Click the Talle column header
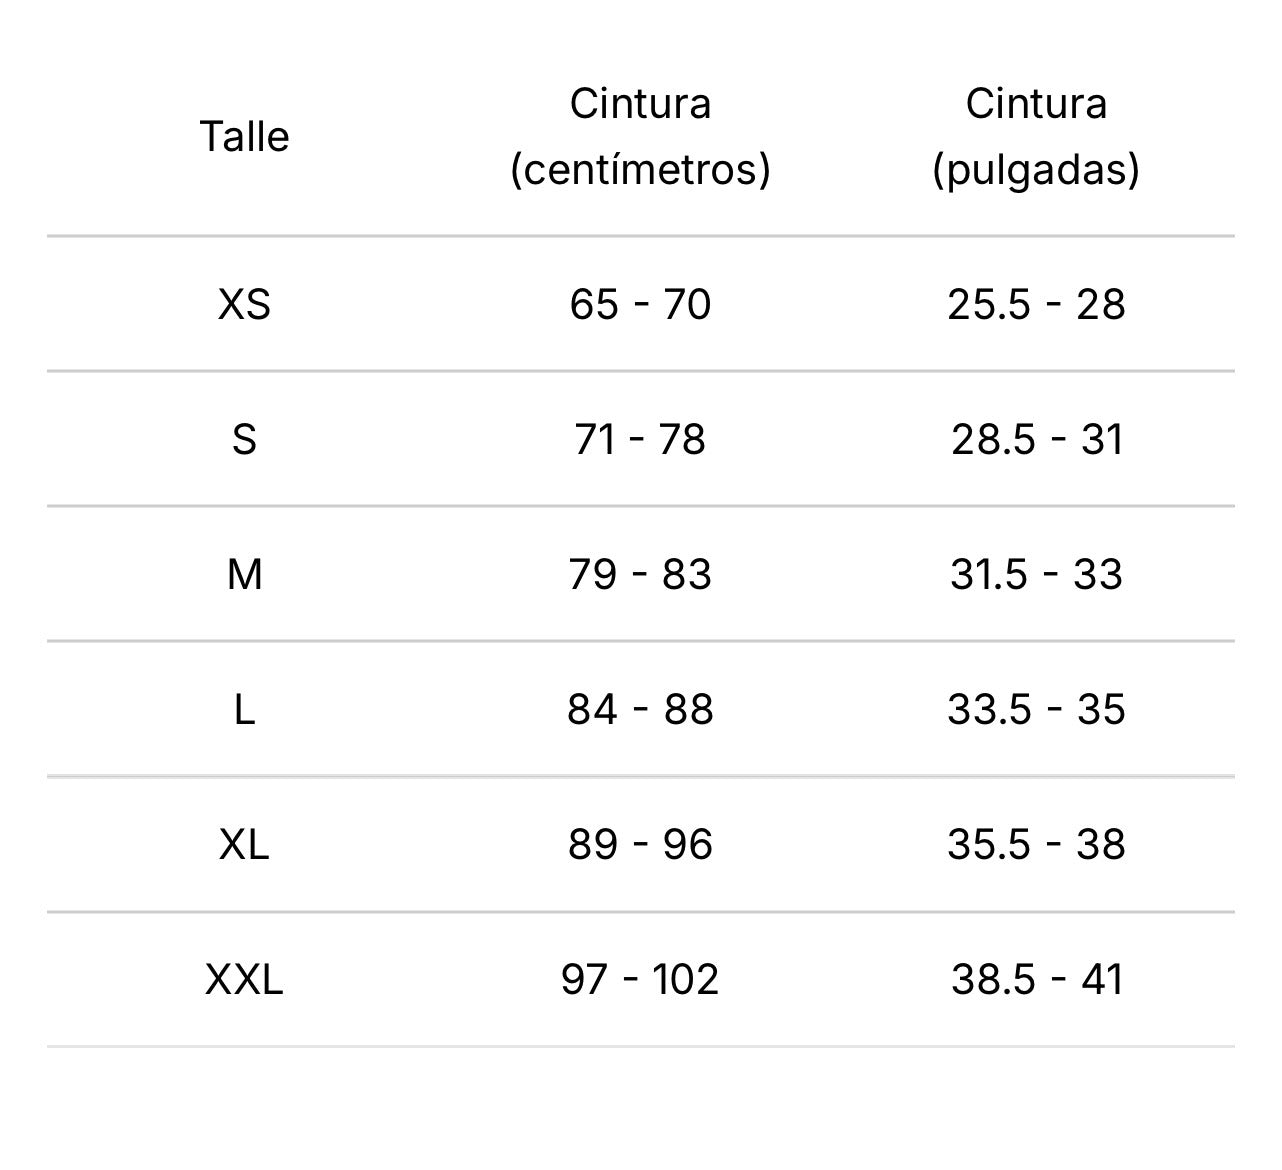The width and height of the screenshot is (1282, 1170). [x=244, y=137]
